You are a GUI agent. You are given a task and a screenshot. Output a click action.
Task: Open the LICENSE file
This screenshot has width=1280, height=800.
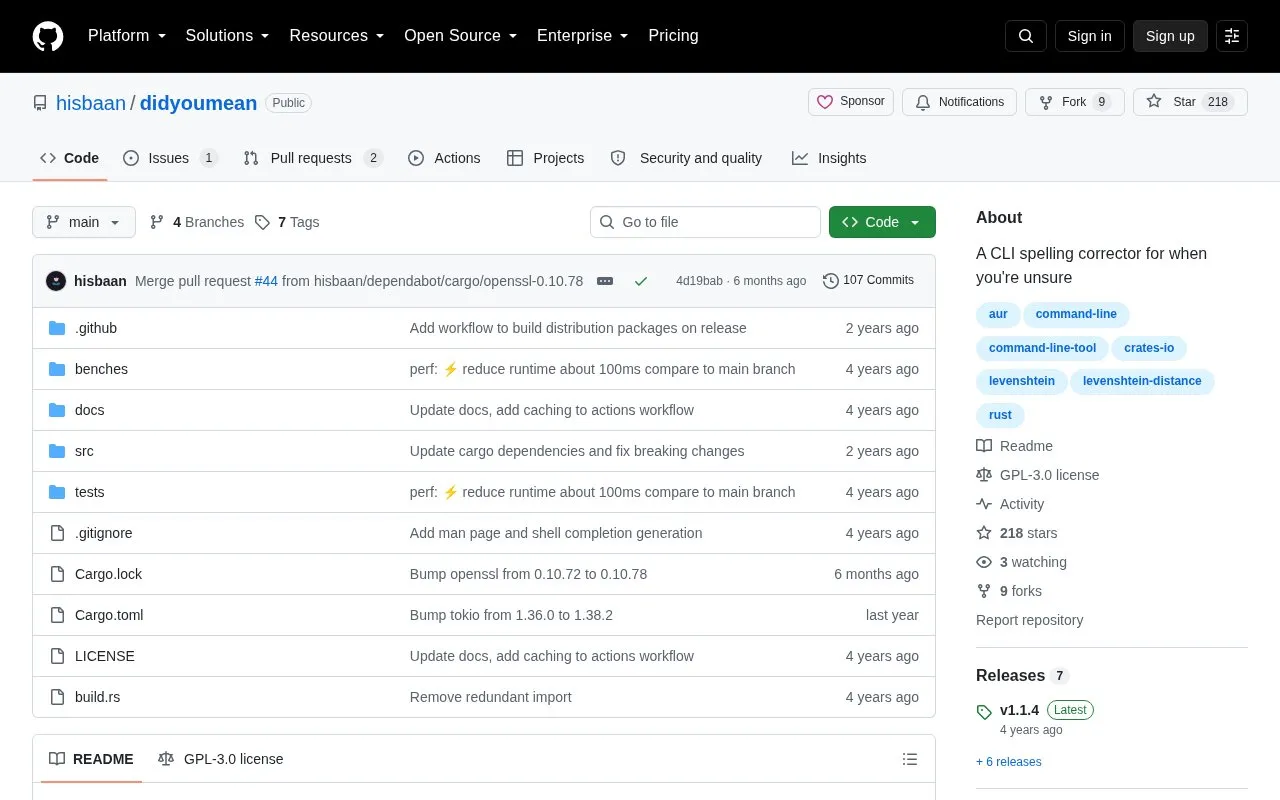(105, 656)
